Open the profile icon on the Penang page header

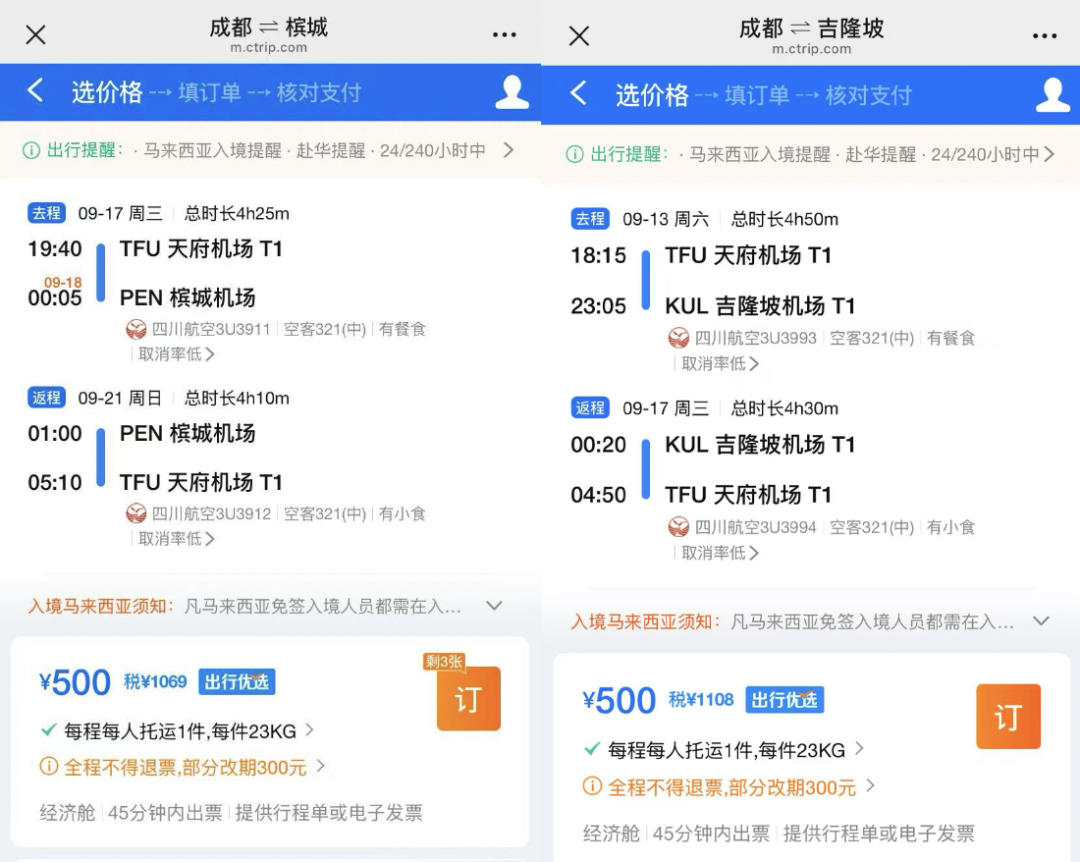[511, 92]
